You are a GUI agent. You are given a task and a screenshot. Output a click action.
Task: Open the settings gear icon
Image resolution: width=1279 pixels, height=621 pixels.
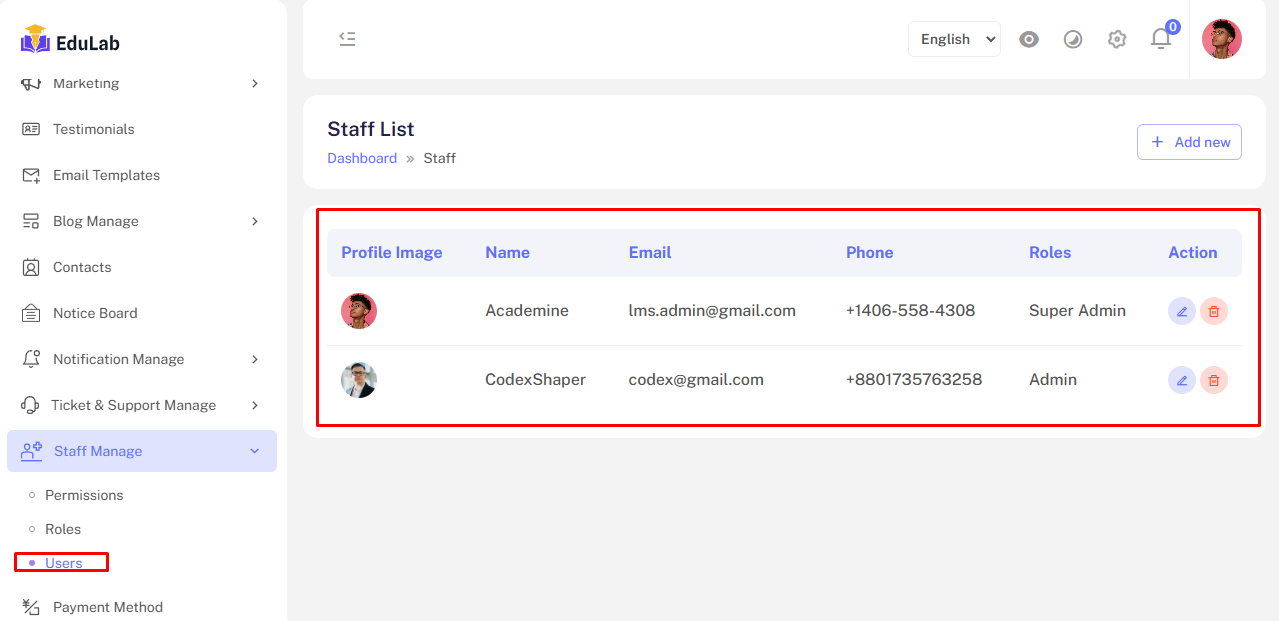pos(1116,39)
